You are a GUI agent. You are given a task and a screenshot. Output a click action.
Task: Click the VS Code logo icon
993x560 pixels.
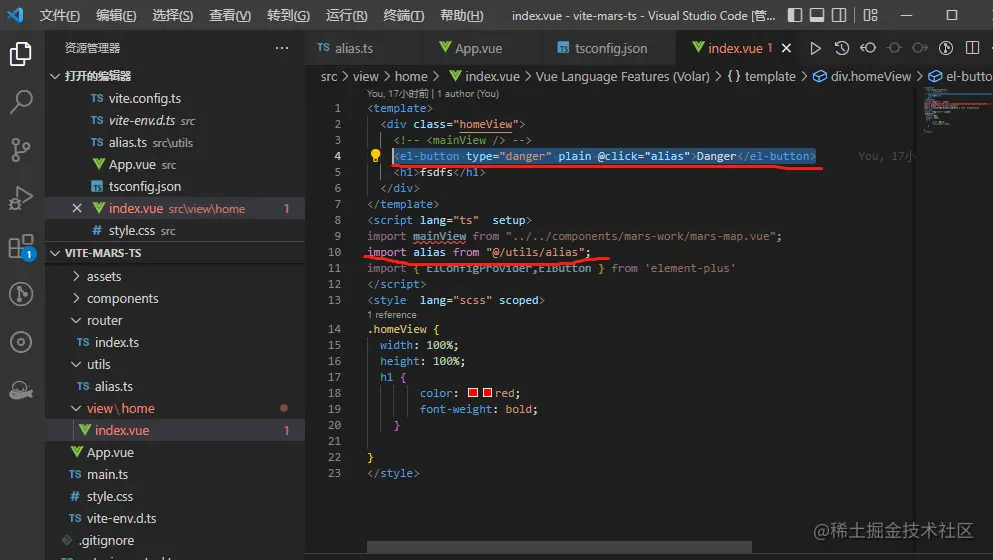(15, 15)
